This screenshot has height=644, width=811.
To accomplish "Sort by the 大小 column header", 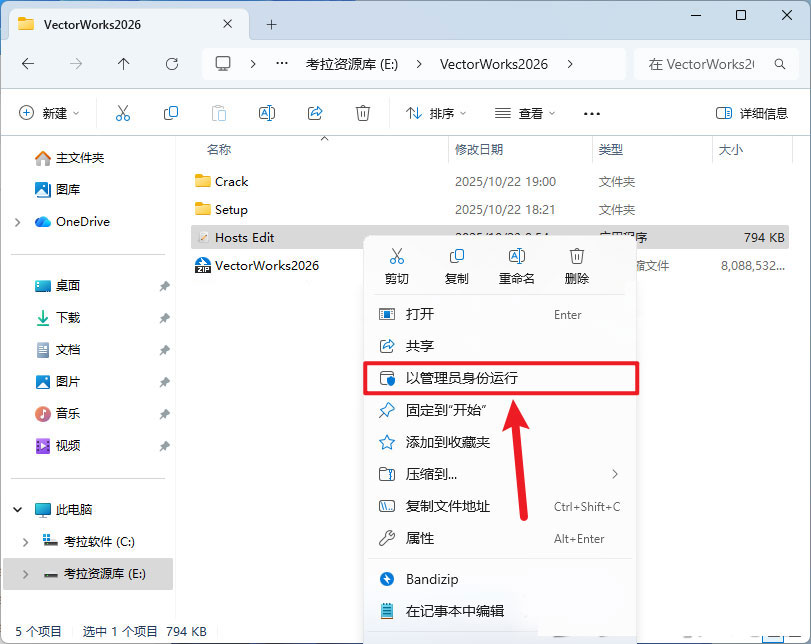I will point(731,149).
